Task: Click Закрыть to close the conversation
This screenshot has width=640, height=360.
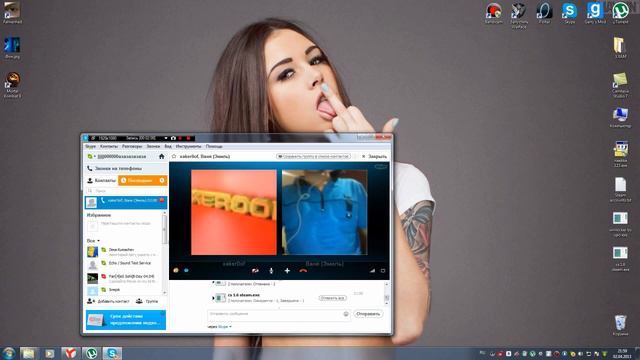Action: [x=374, y=156]
